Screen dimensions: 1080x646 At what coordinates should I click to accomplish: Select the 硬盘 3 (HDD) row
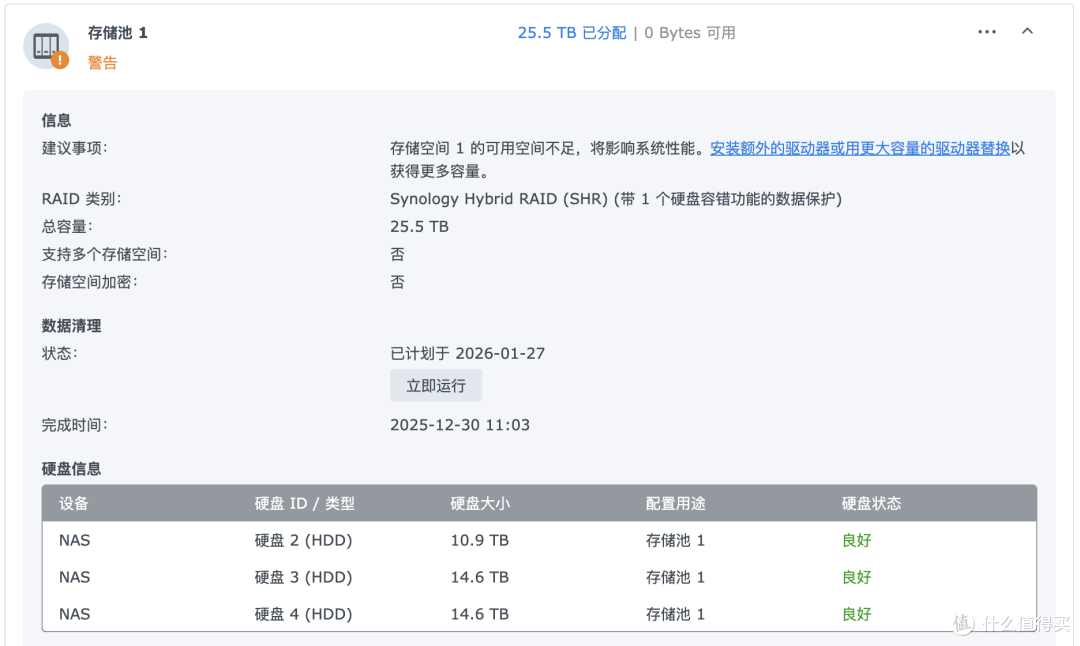pos(539,577)
